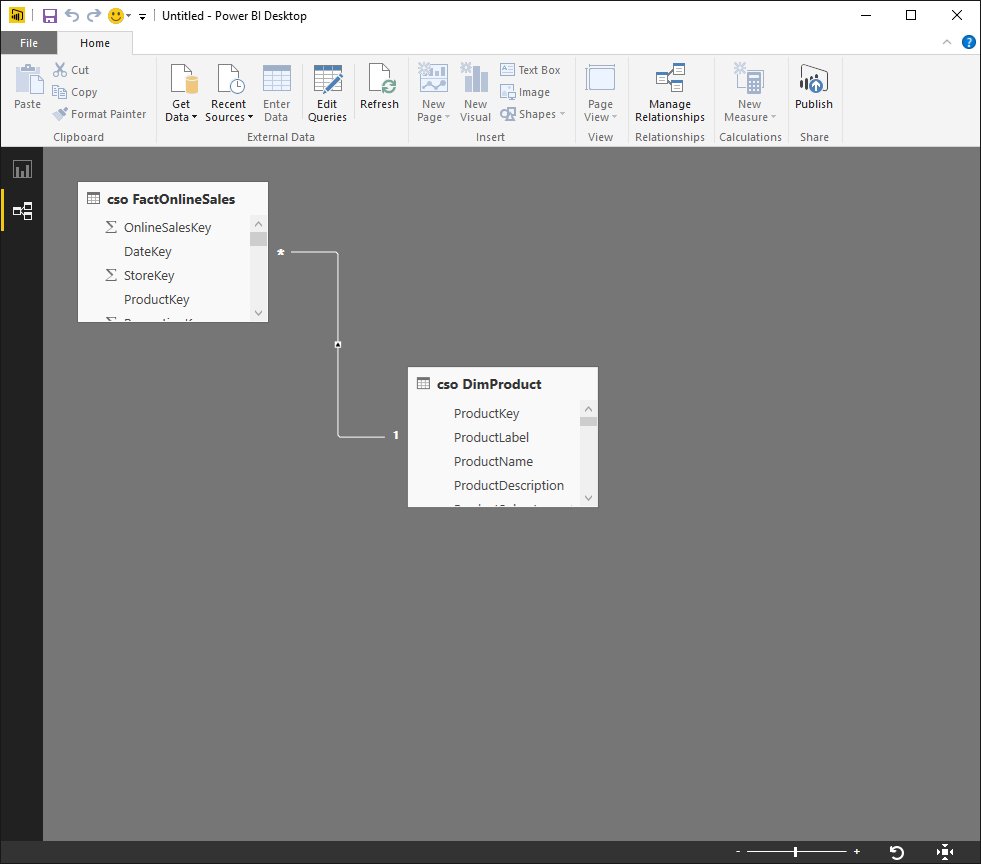Open the File menu

tap(29, 43)
